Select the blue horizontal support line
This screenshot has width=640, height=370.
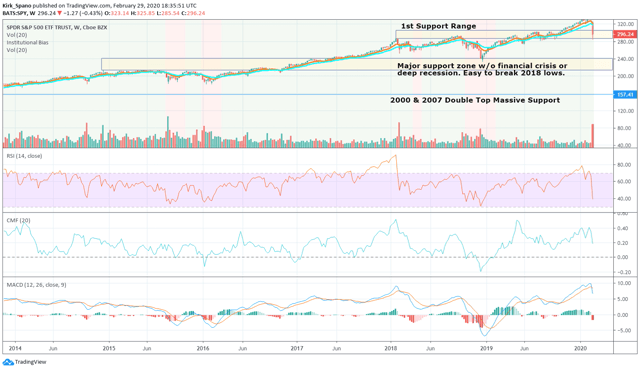coord(308,95)
